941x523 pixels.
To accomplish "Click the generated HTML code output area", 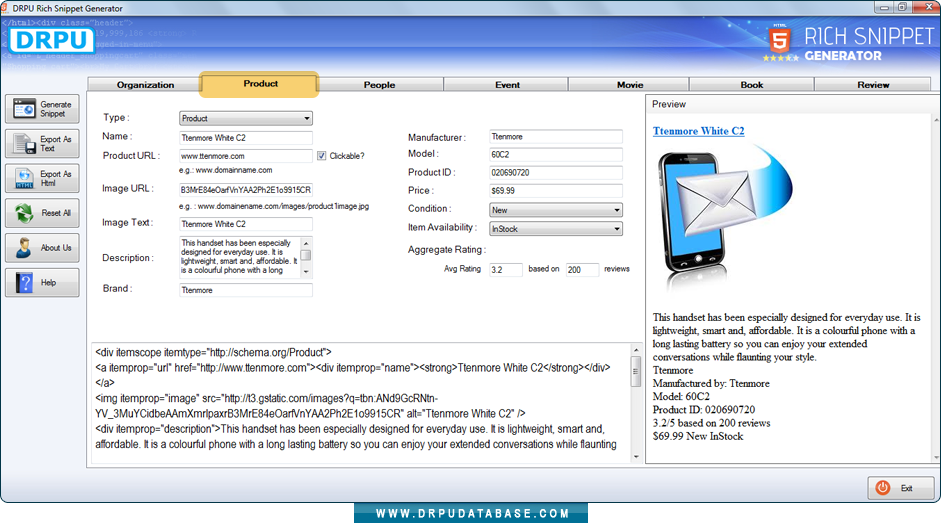I will tap(360, 405).
